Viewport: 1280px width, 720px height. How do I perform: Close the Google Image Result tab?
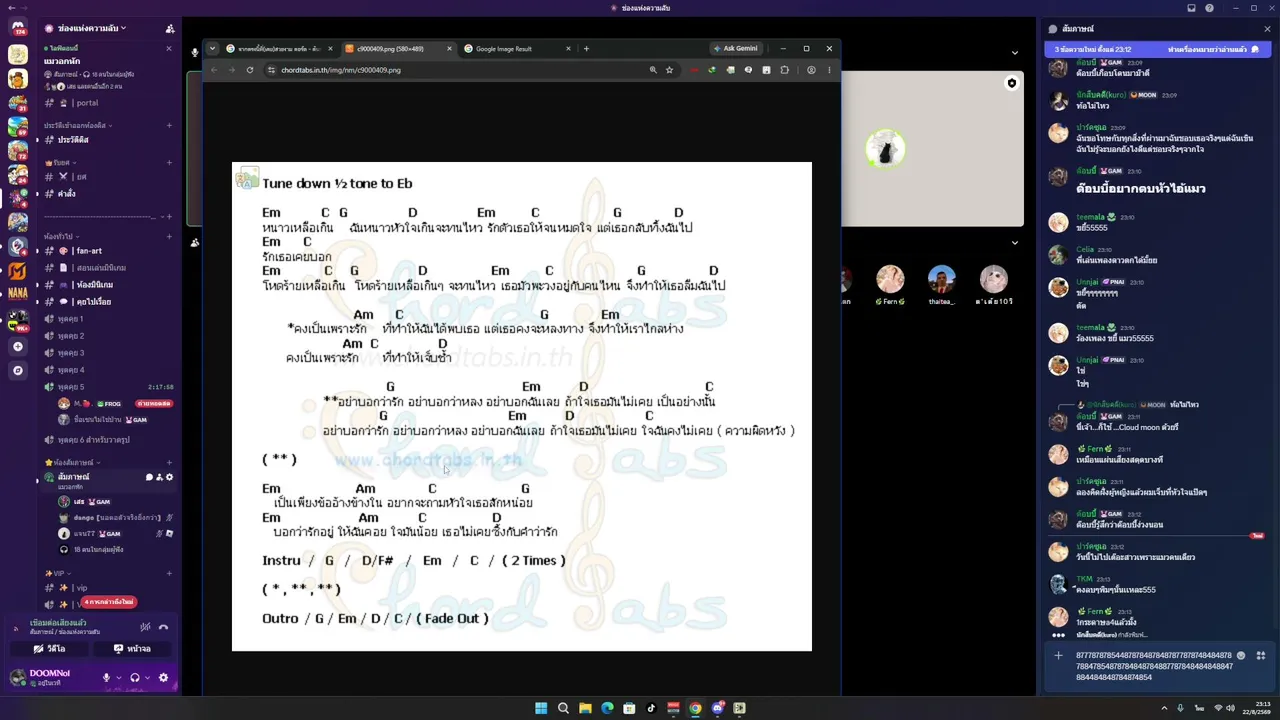569,48
